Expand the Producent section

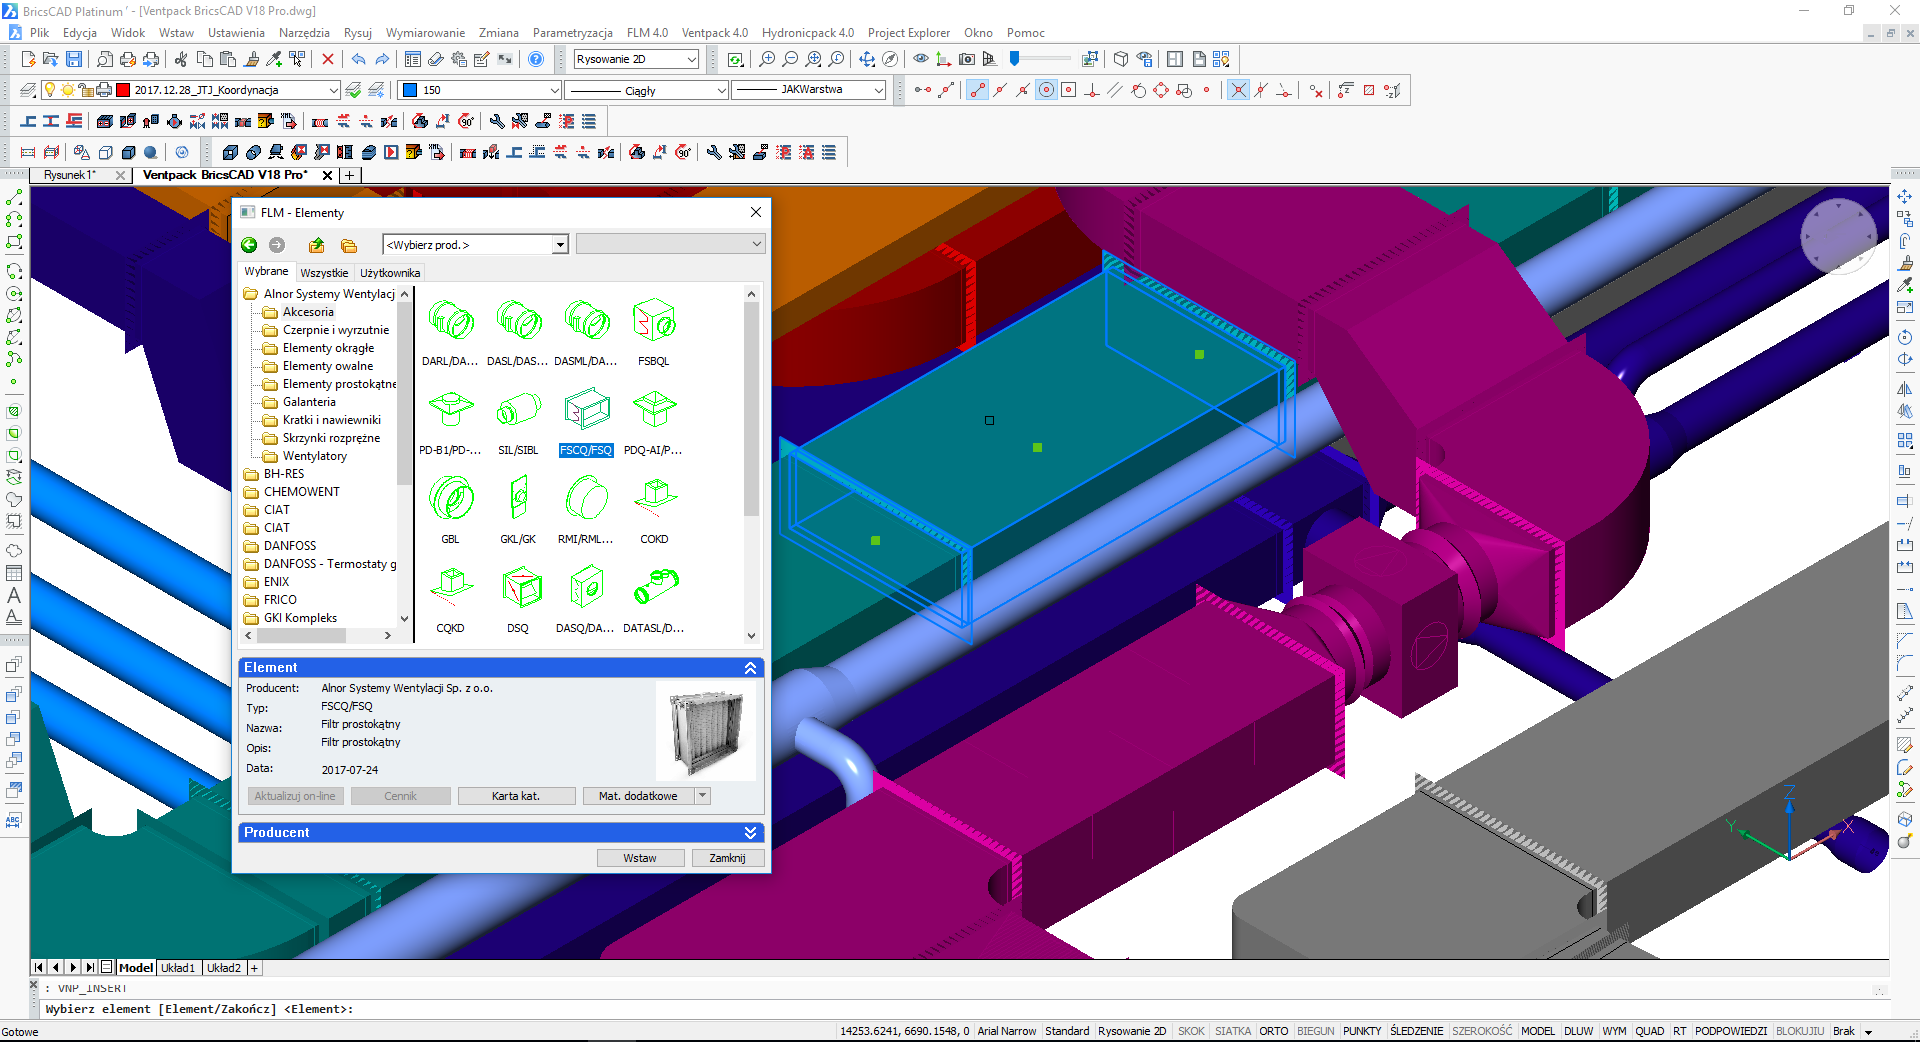pos(750,832)
